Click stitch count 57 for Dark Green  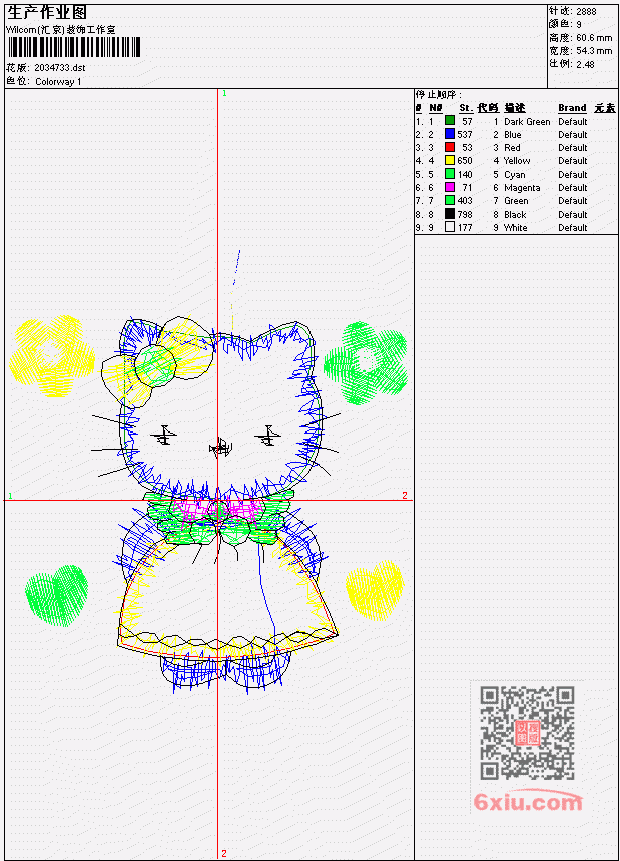(x=467, y=121)
